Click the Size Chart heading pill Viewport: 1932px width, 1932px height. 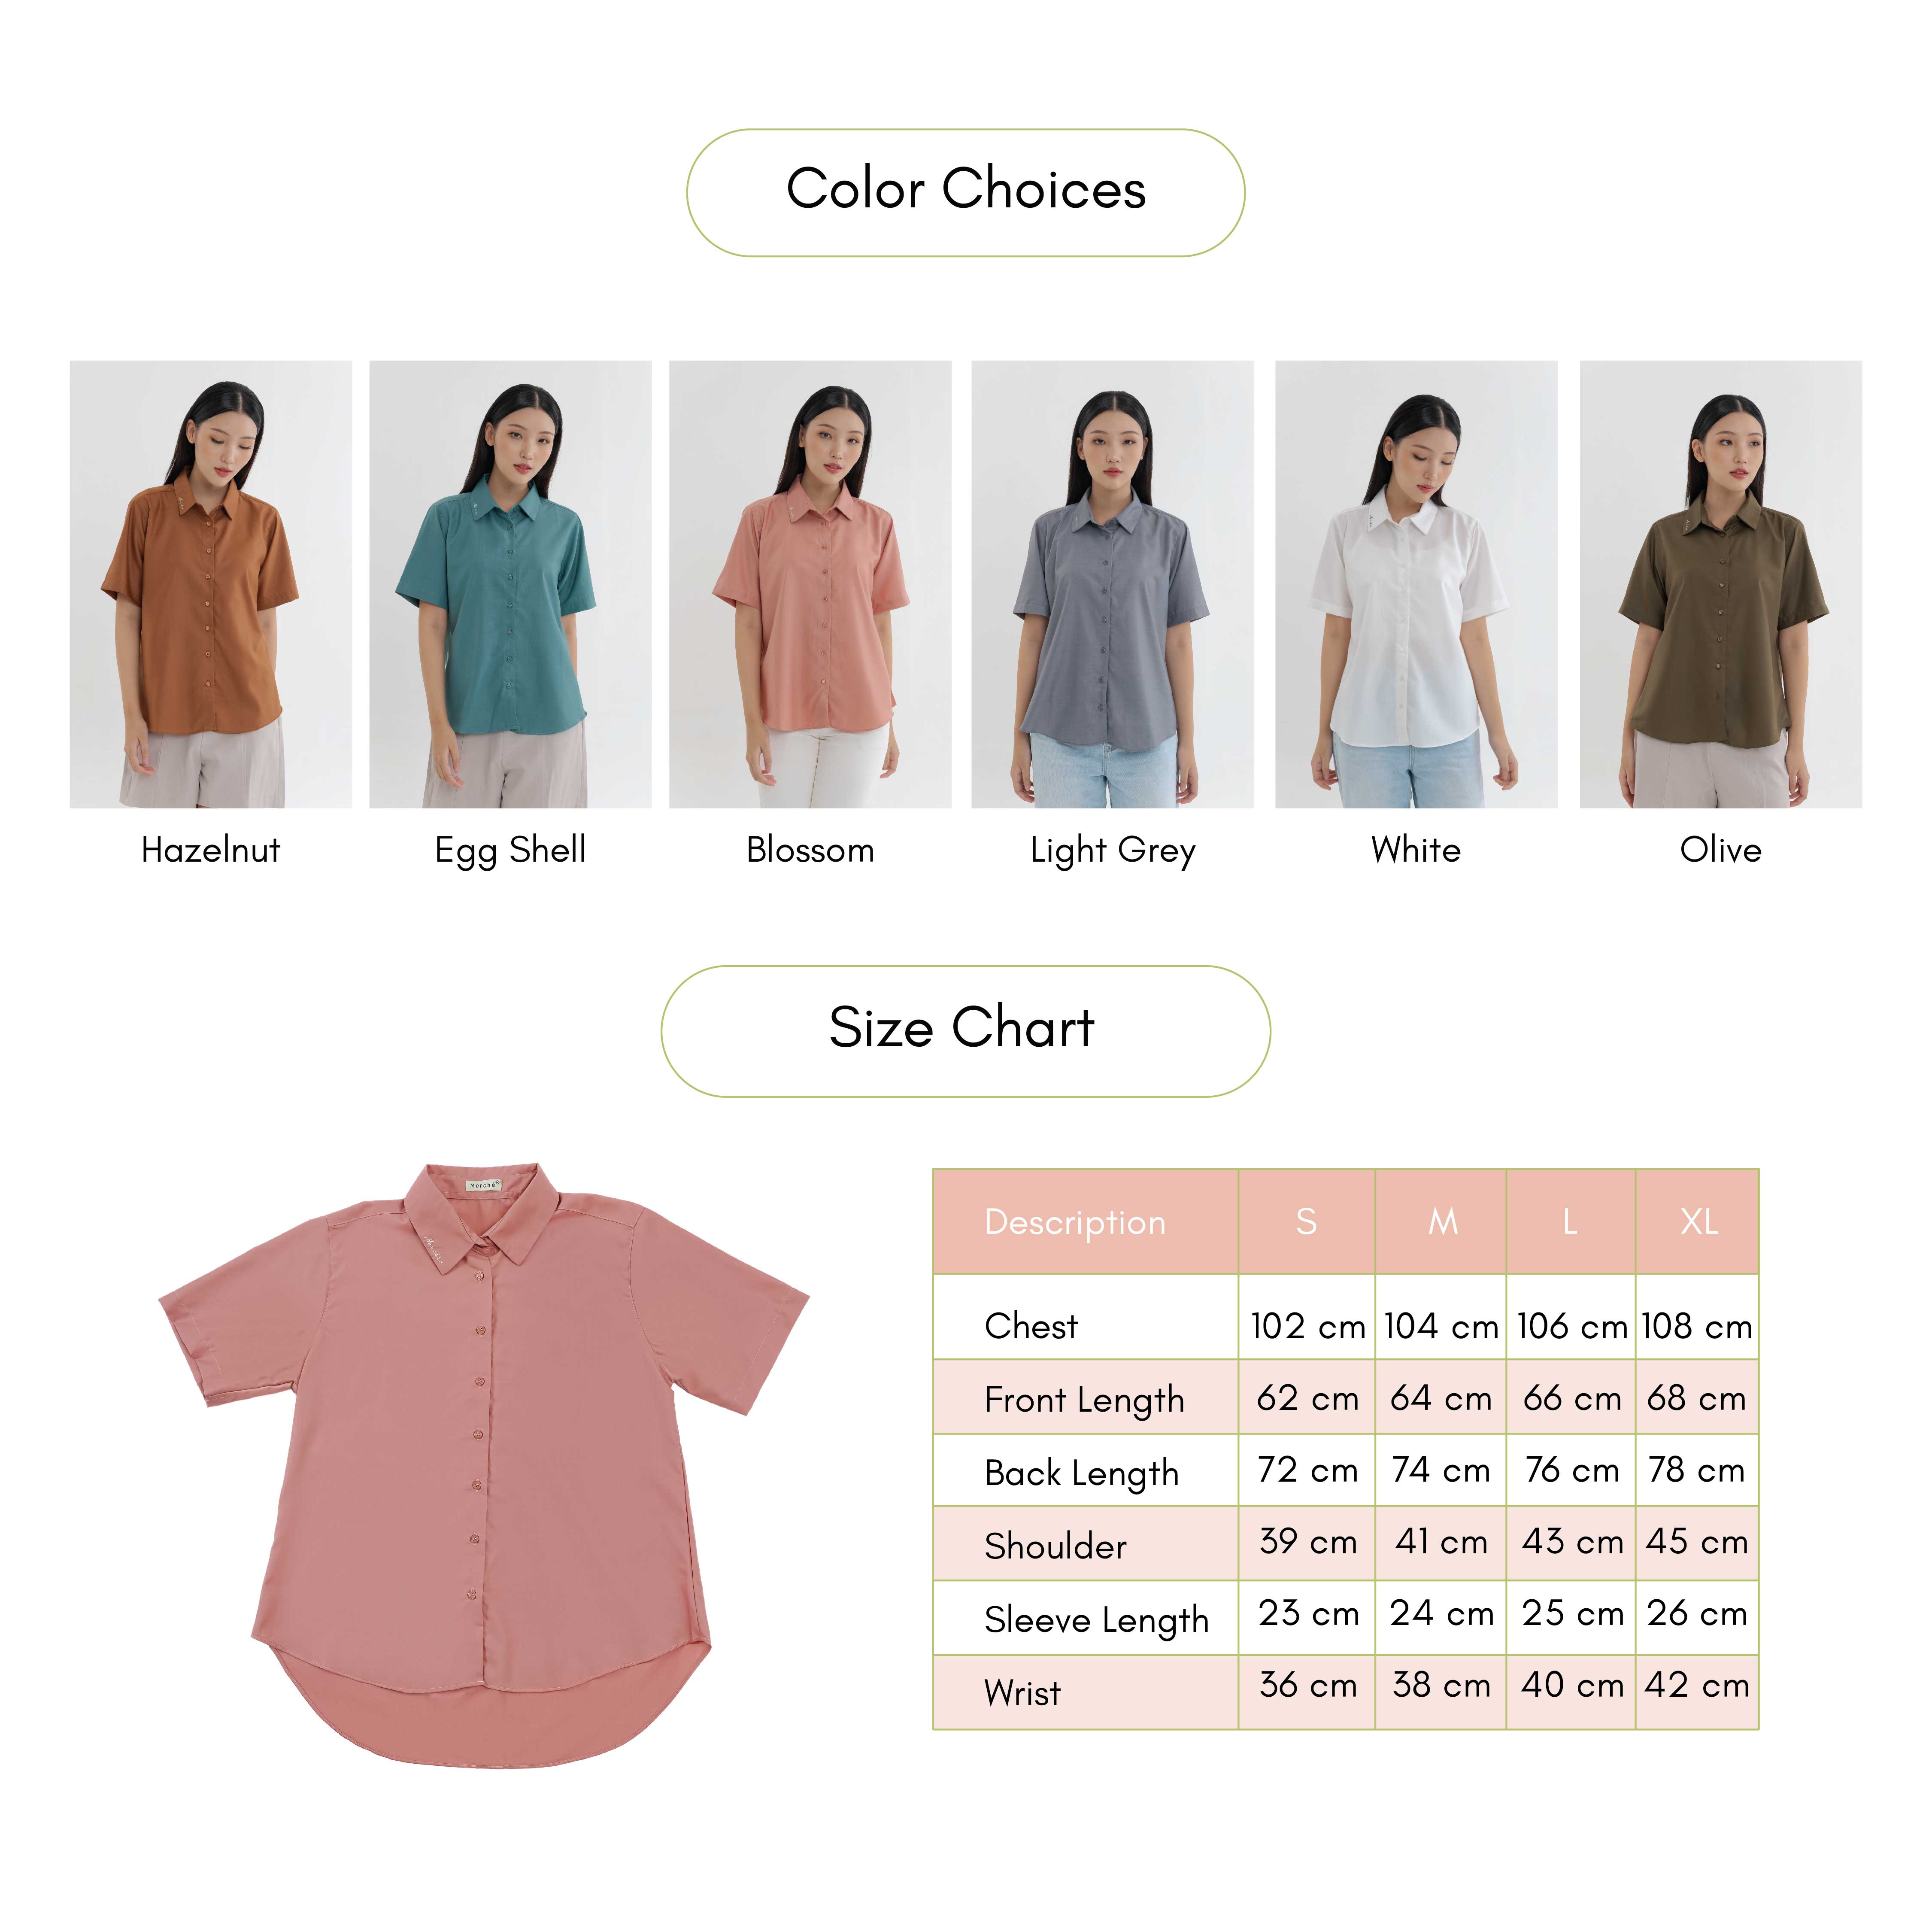[x=965, y=1031]
